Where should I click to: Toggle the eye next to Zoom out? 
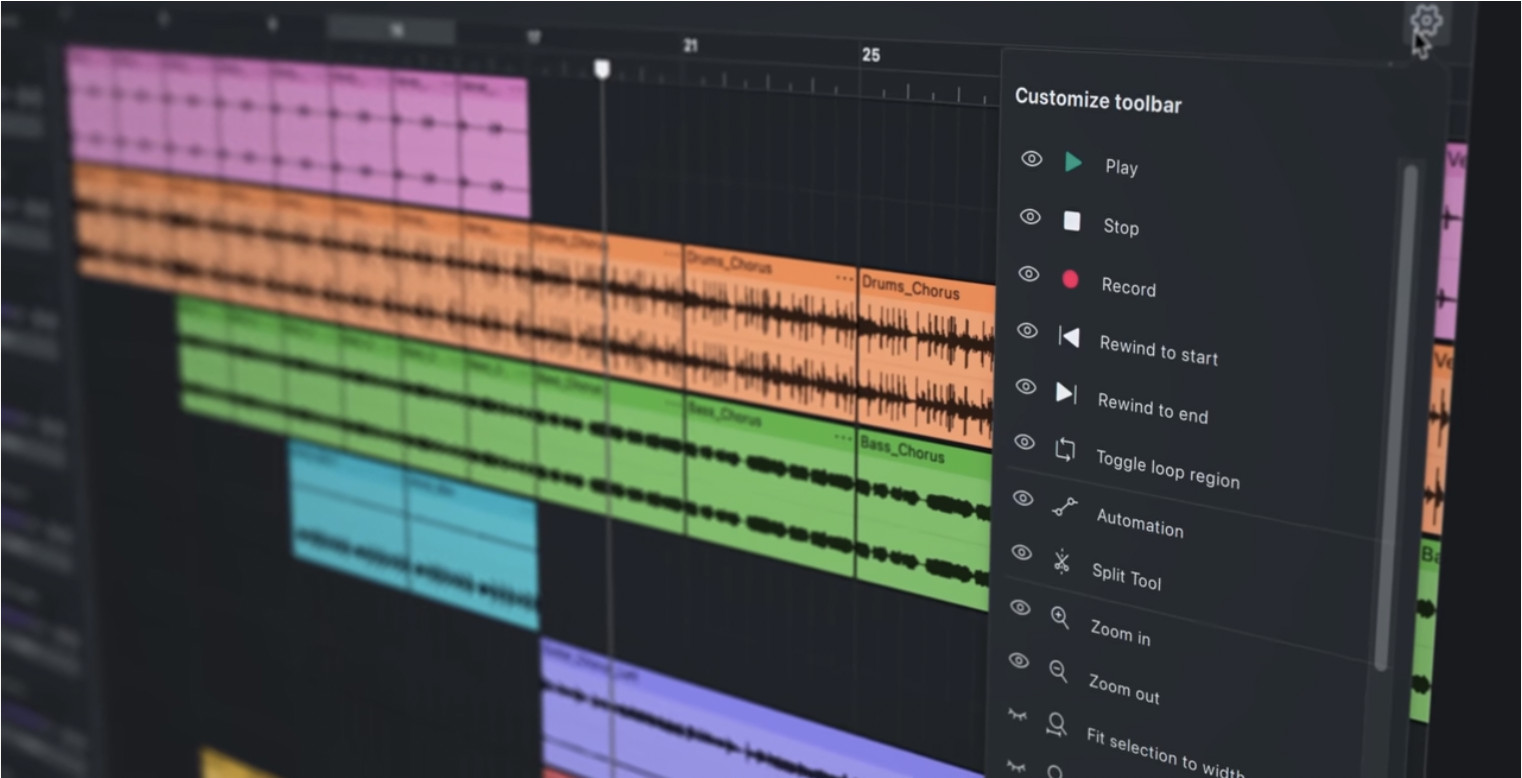tap(1018, 660)
